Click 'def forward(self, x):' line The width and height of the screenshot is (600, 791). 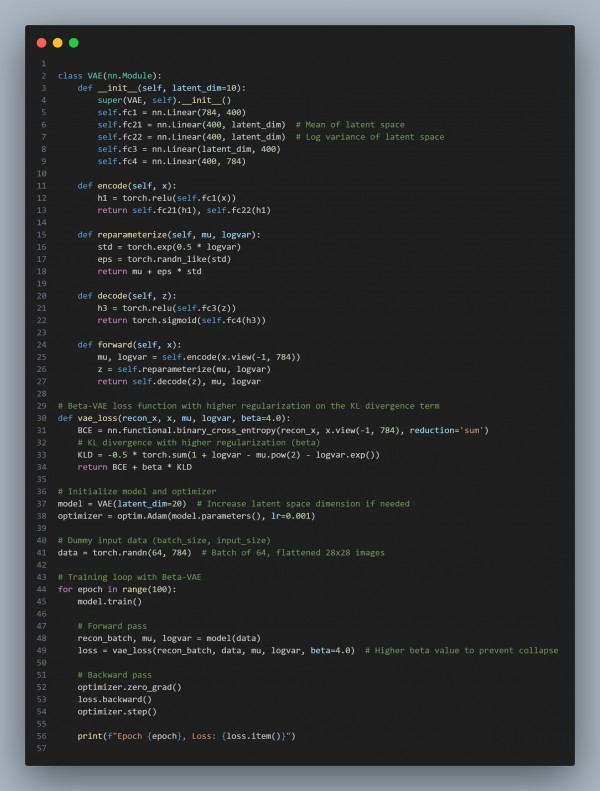(x=129, y=345)
